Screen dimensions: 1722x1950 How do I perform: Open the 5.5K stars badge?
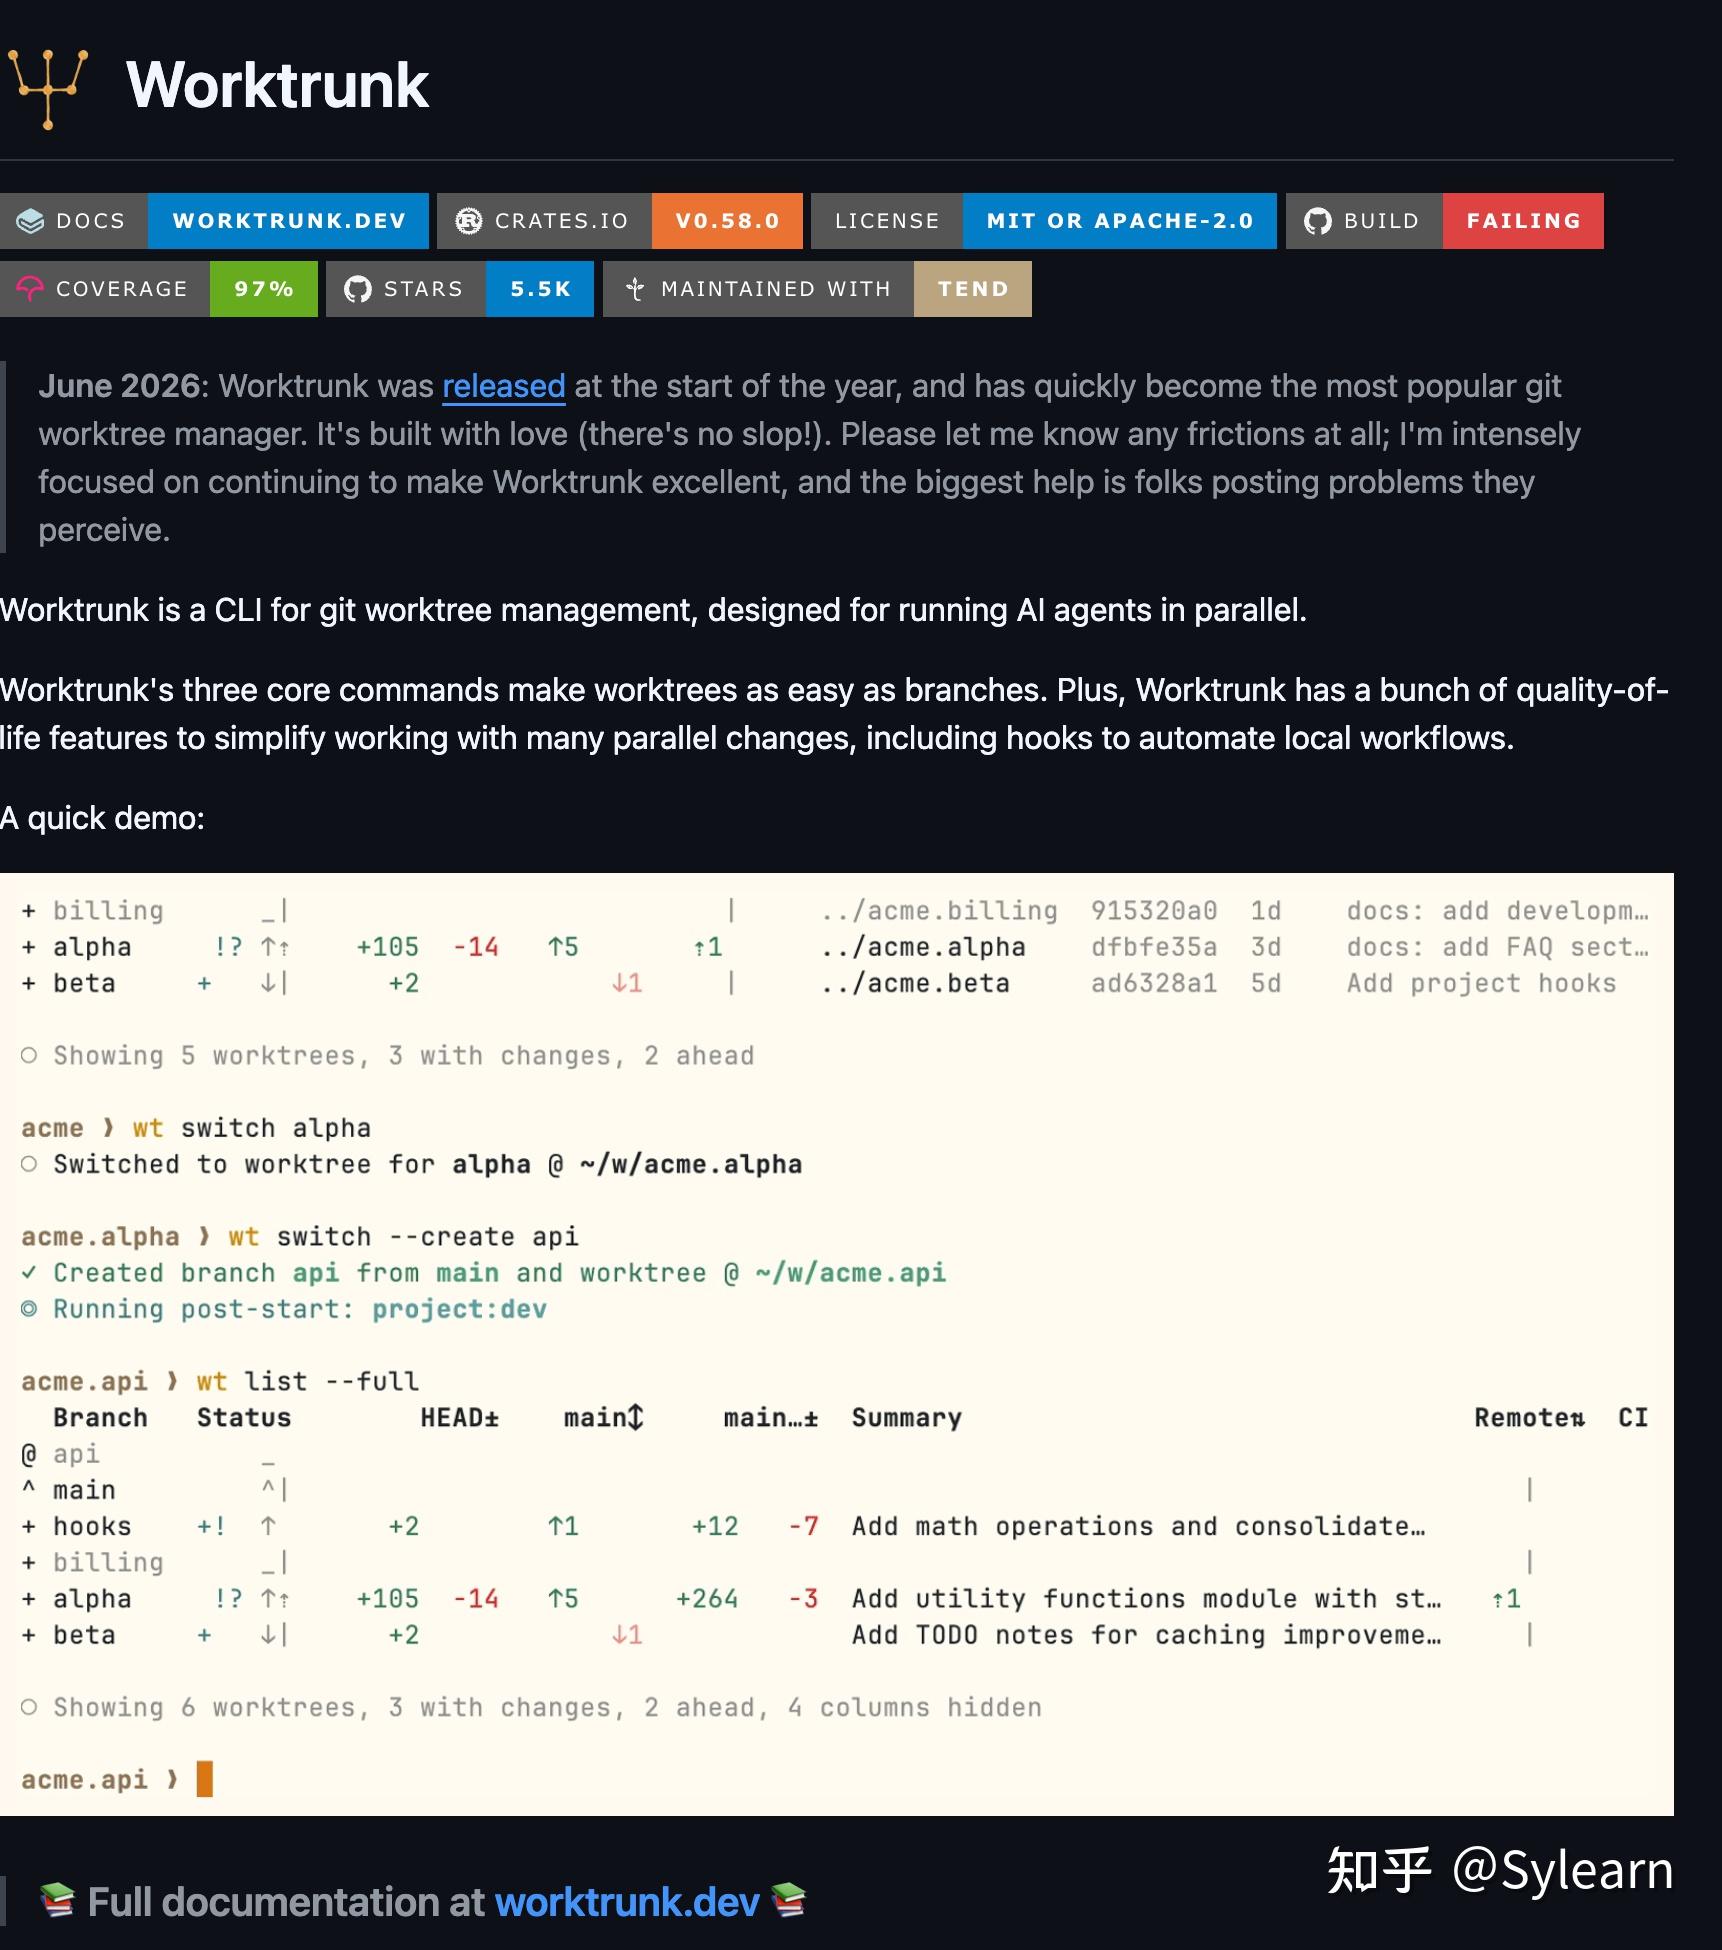(x=540, y=289)
